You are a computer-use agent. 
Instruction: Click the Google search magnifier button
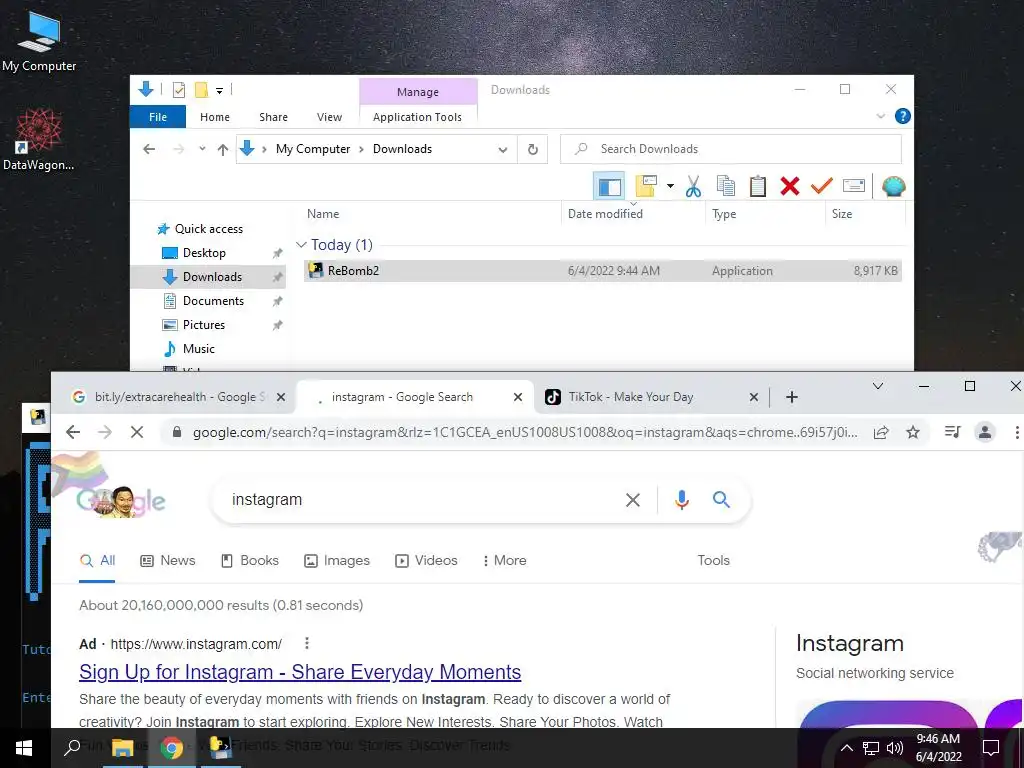click(721, 500)
